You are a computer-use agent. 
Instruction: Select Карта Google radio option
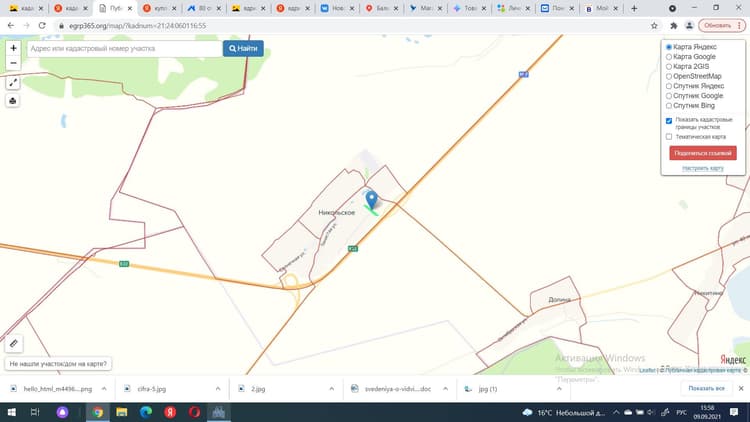(x=669, y=57)
